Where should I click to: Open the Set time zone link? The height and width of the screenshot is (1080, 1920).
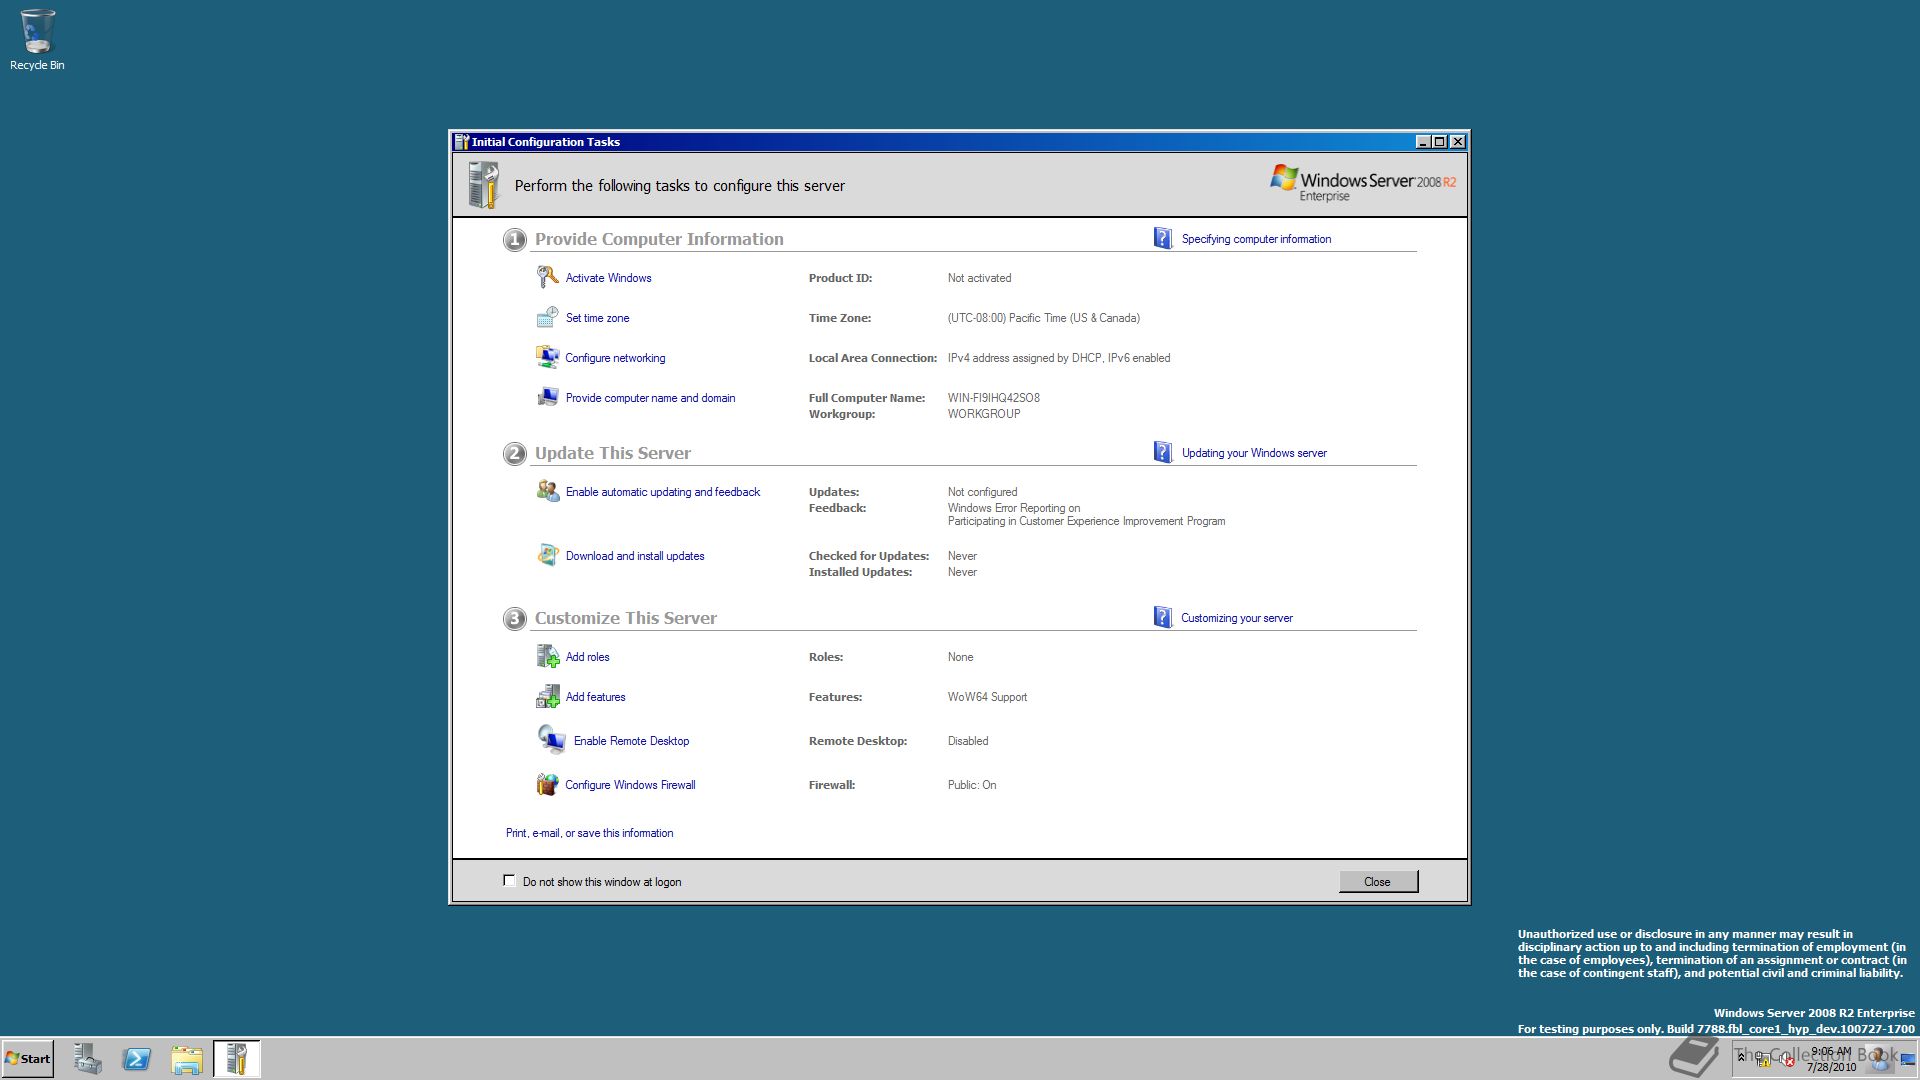point(597,318)
